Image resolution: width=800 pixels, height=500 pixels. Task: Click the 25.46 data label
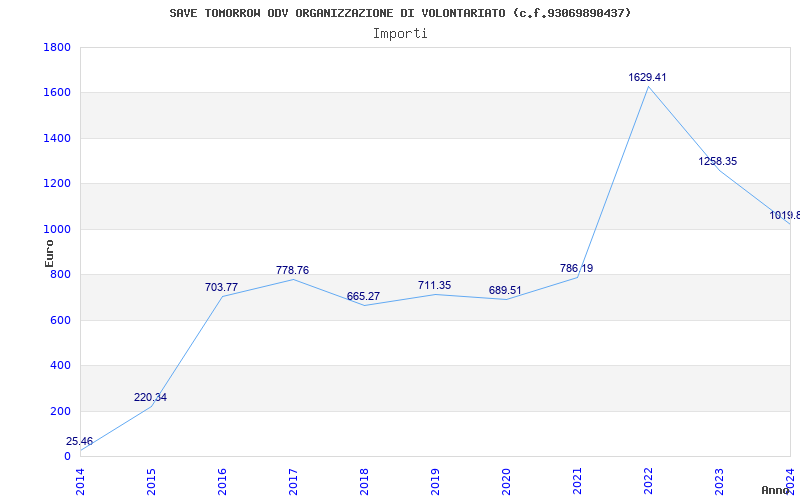[79, 441]
